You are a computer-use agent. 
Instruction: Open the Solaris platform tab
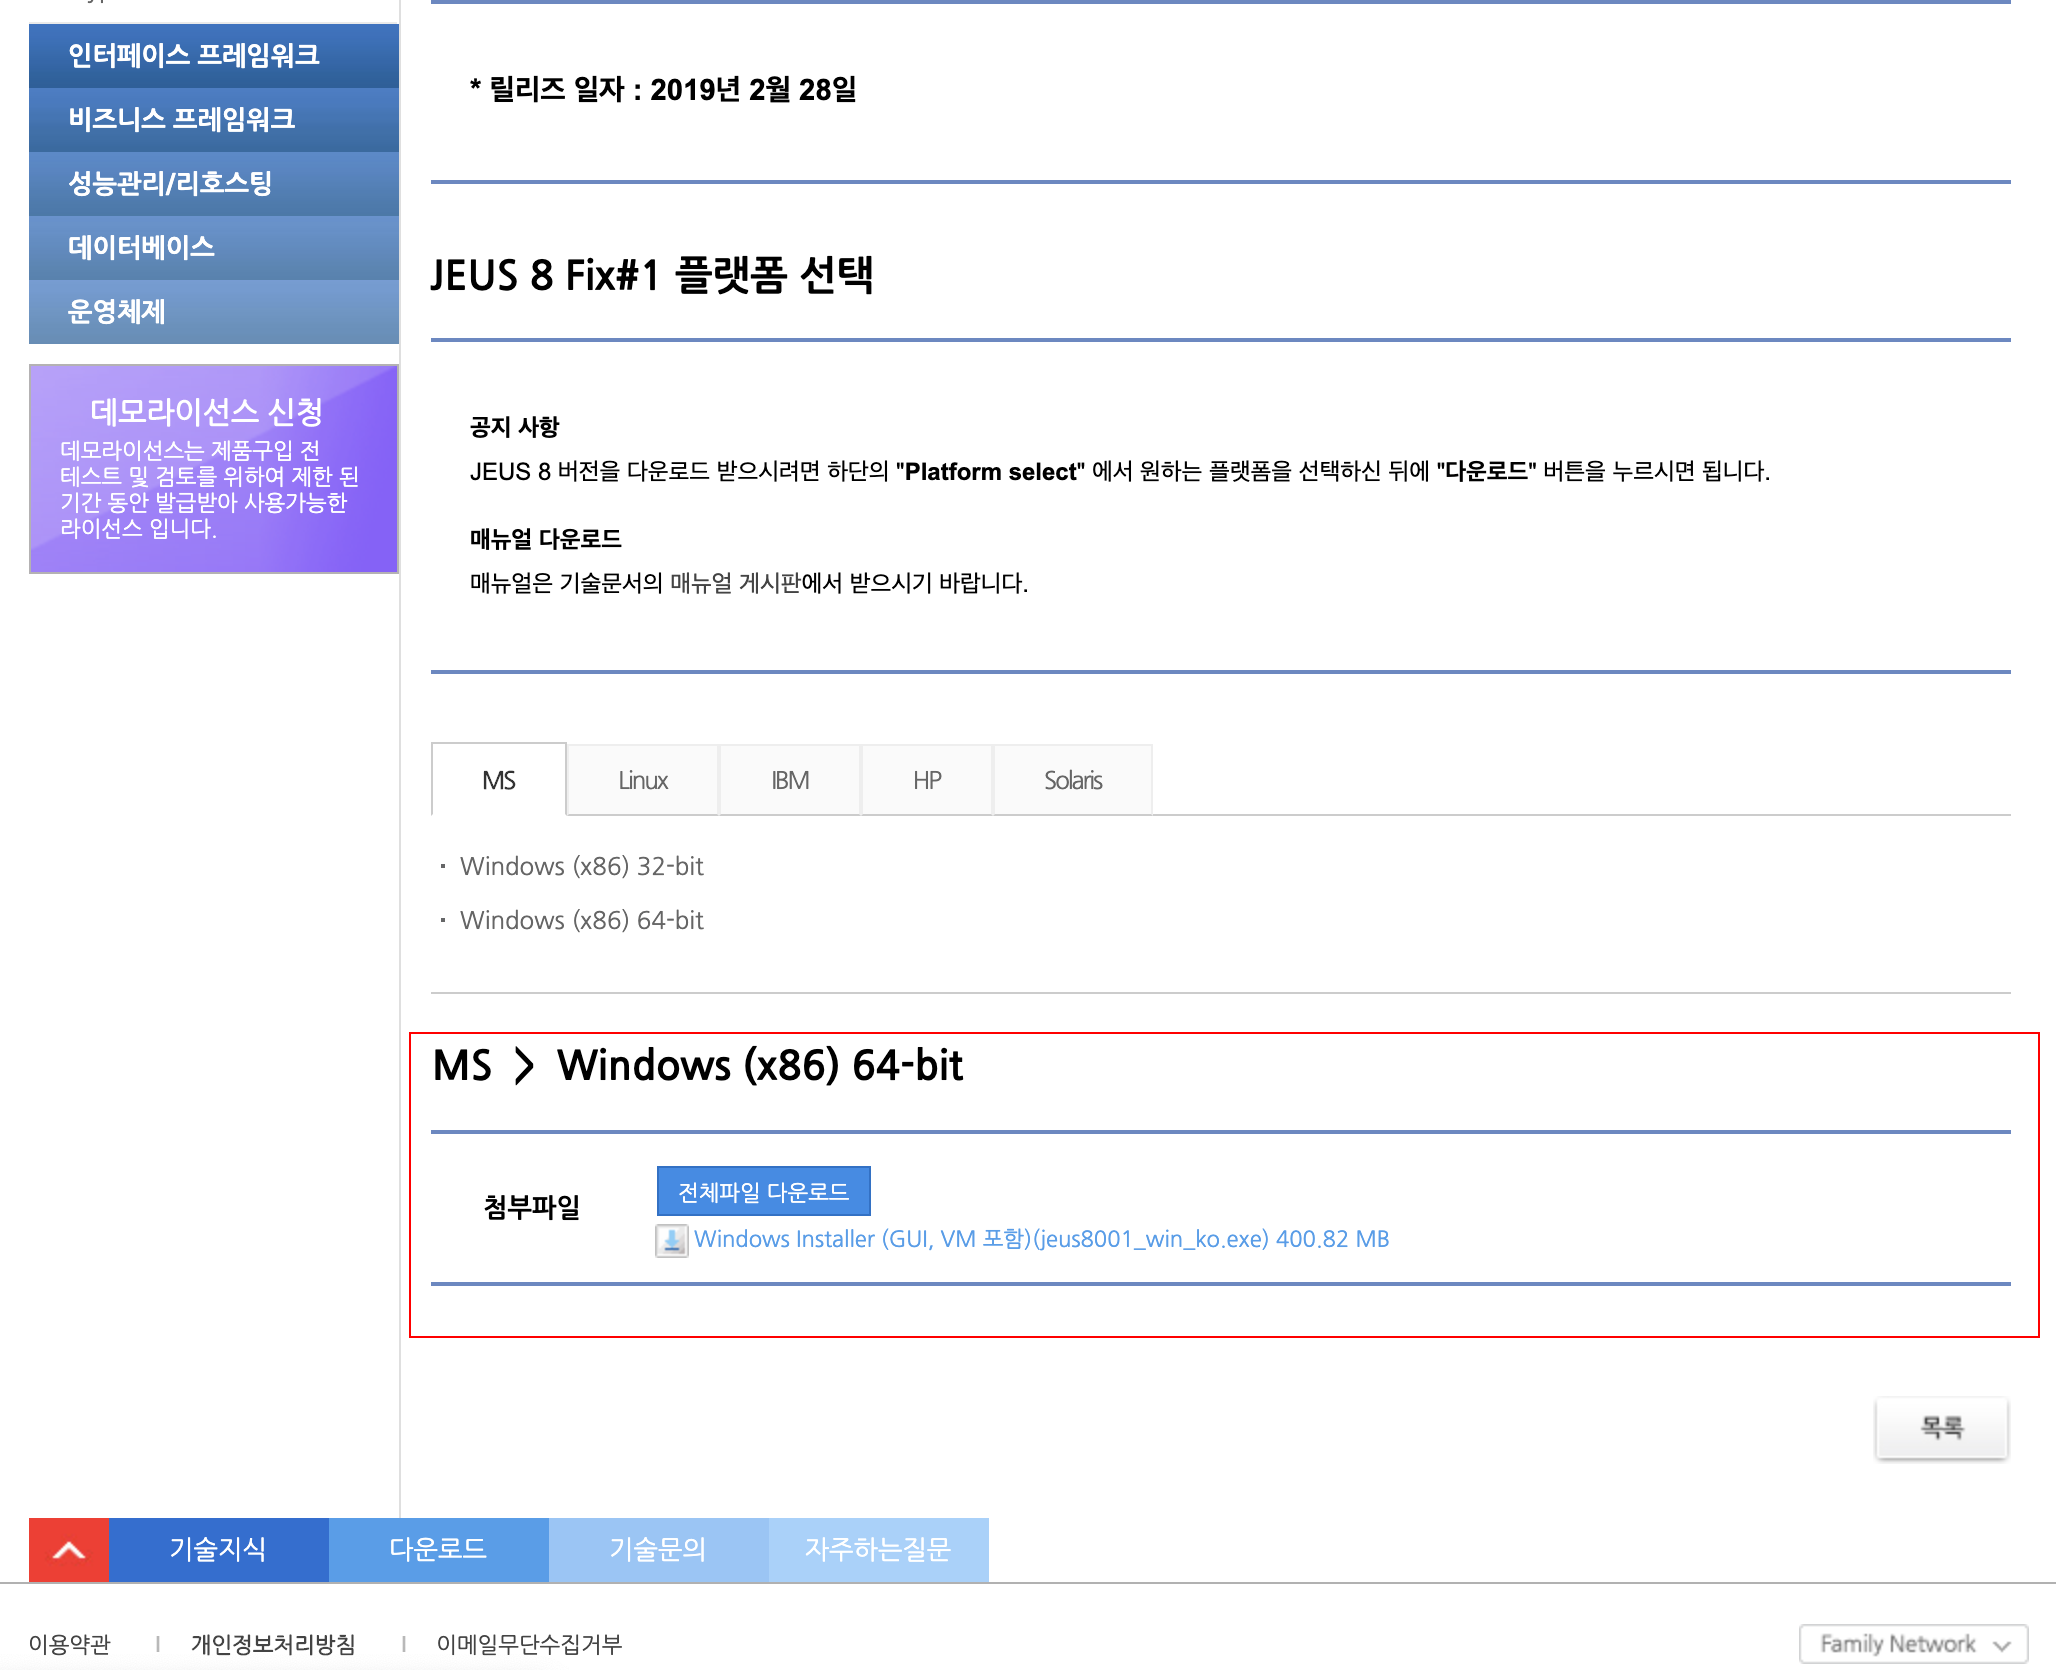(1072, 780)
